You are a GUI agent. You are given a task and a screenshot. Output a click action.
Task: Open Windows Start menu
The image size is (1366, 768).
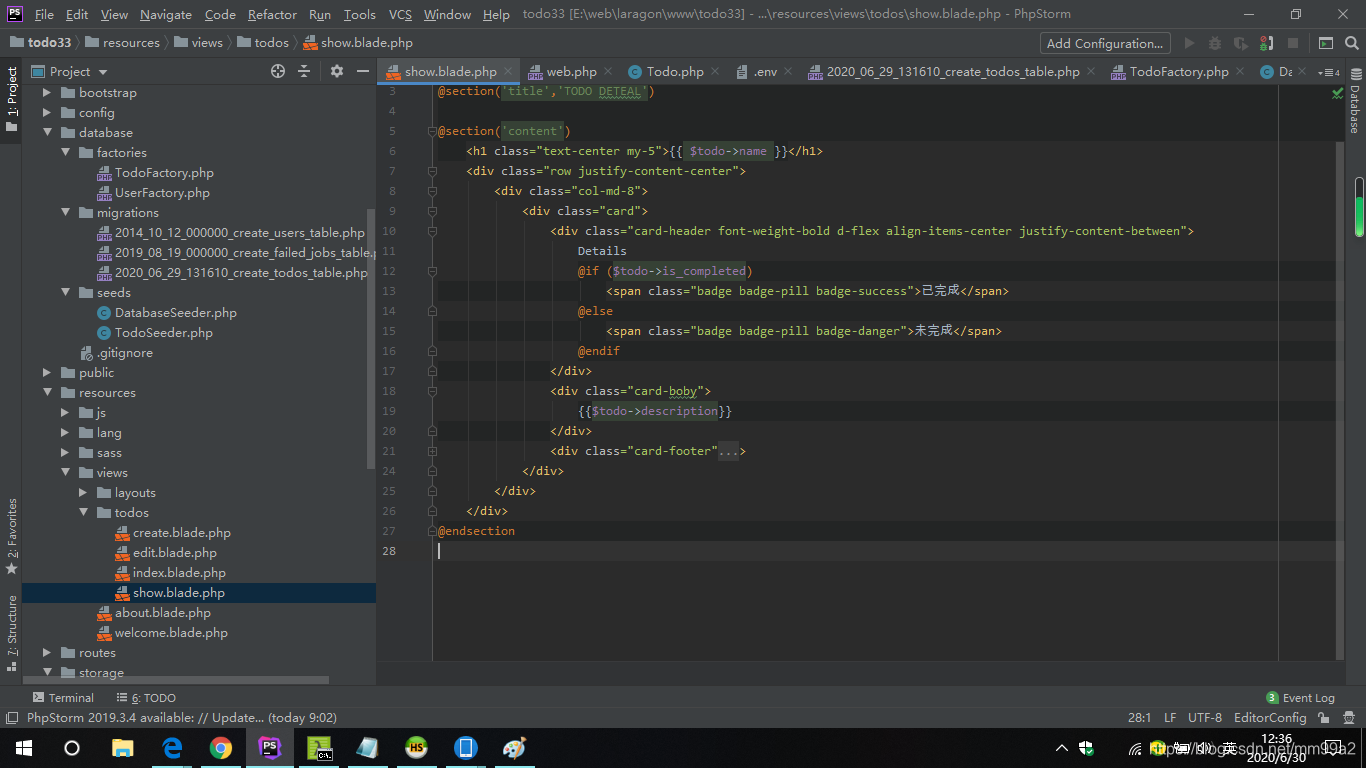24,748
